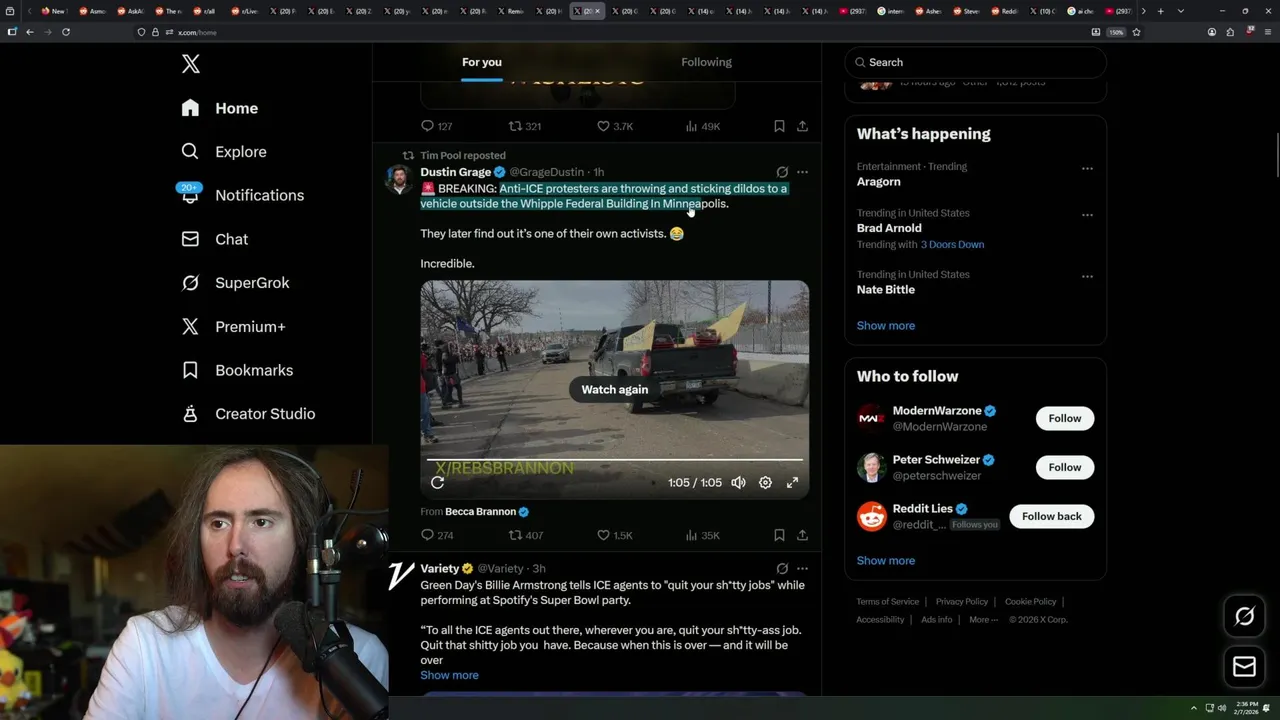Image resolution: width=1280 pixels, height=720 pixels.
Task: Show more on Variety post
Action: tap(449, 675)
